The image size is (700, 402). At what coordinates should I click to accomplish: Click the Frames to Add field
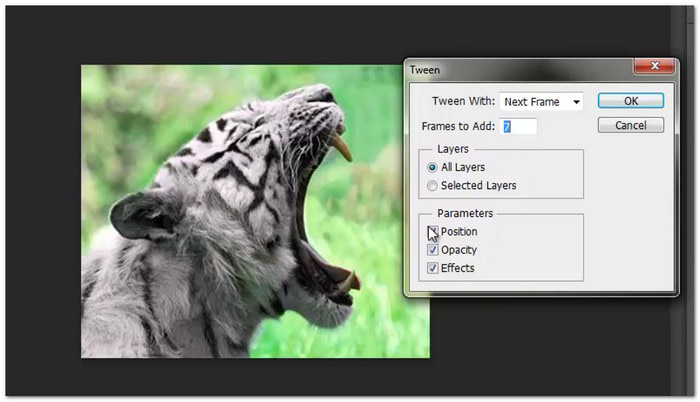(518, 127)
